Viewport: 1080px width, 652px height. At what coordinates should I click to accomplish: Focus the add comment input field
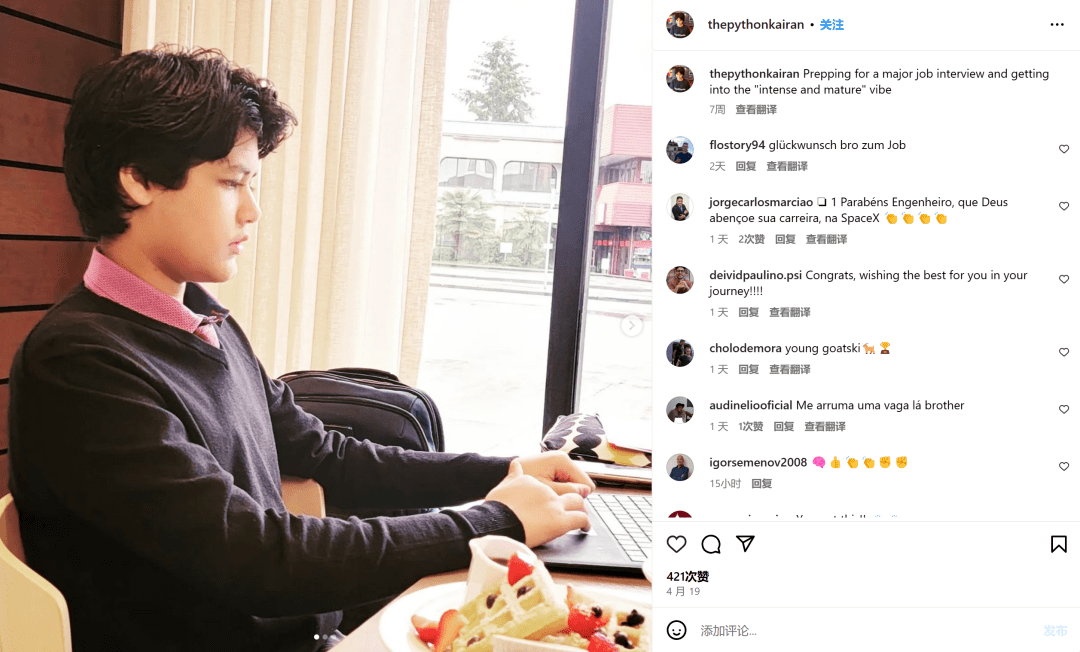tap(868, 630)
